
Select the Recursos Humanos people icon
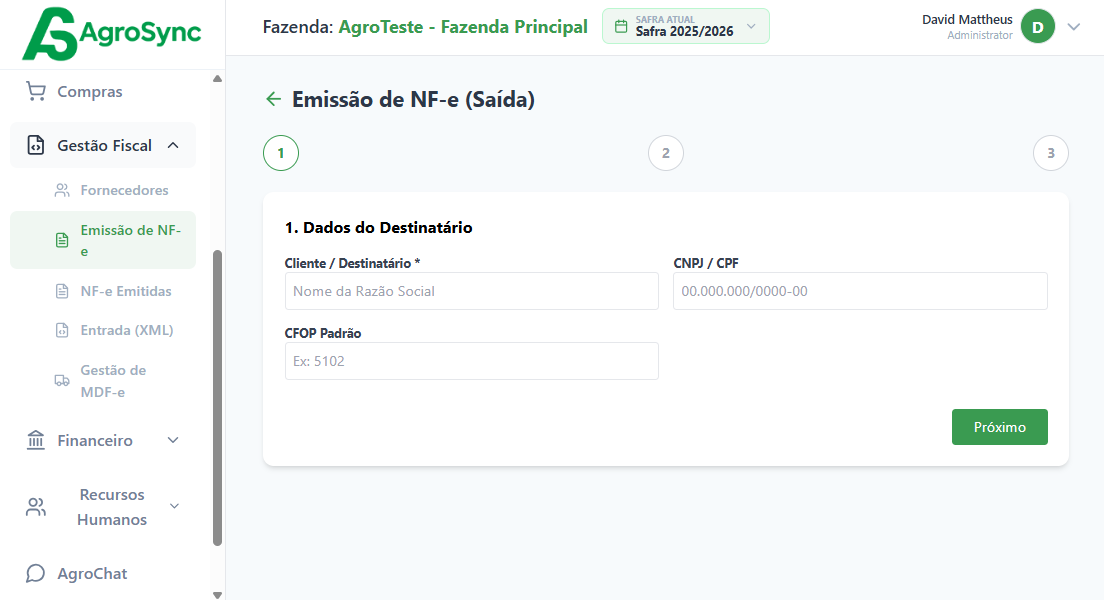pyautogui.click(x=36, y=507)
